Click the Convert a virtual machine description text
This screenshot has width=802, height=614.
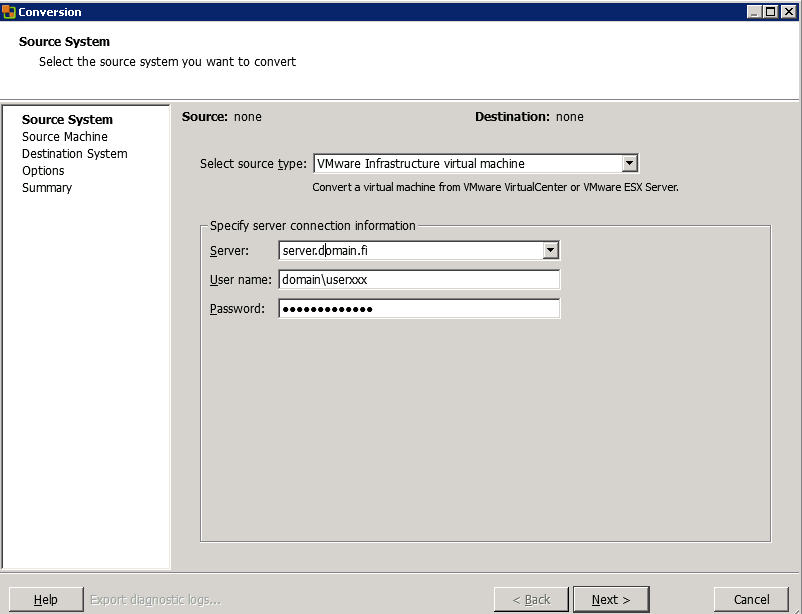pyautogui.click(x=495, y=187)
